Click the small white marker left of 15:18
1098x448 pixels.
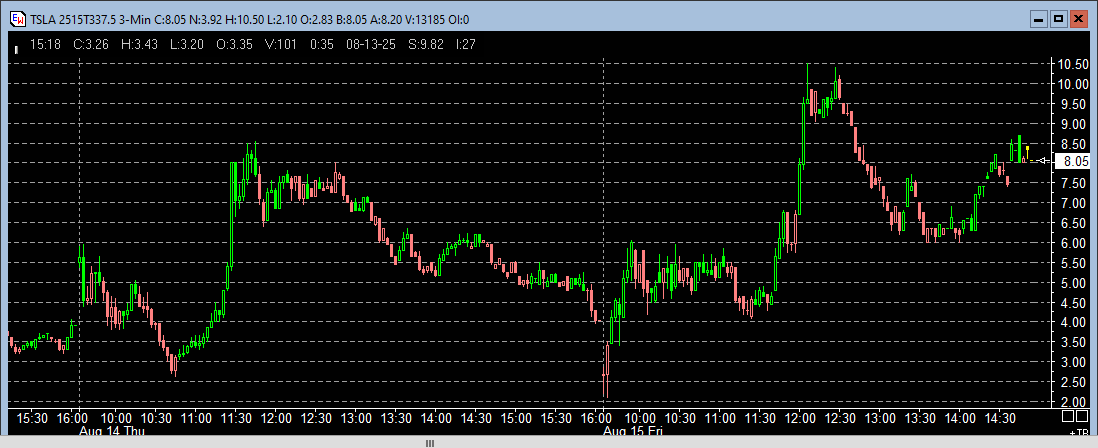16,49
